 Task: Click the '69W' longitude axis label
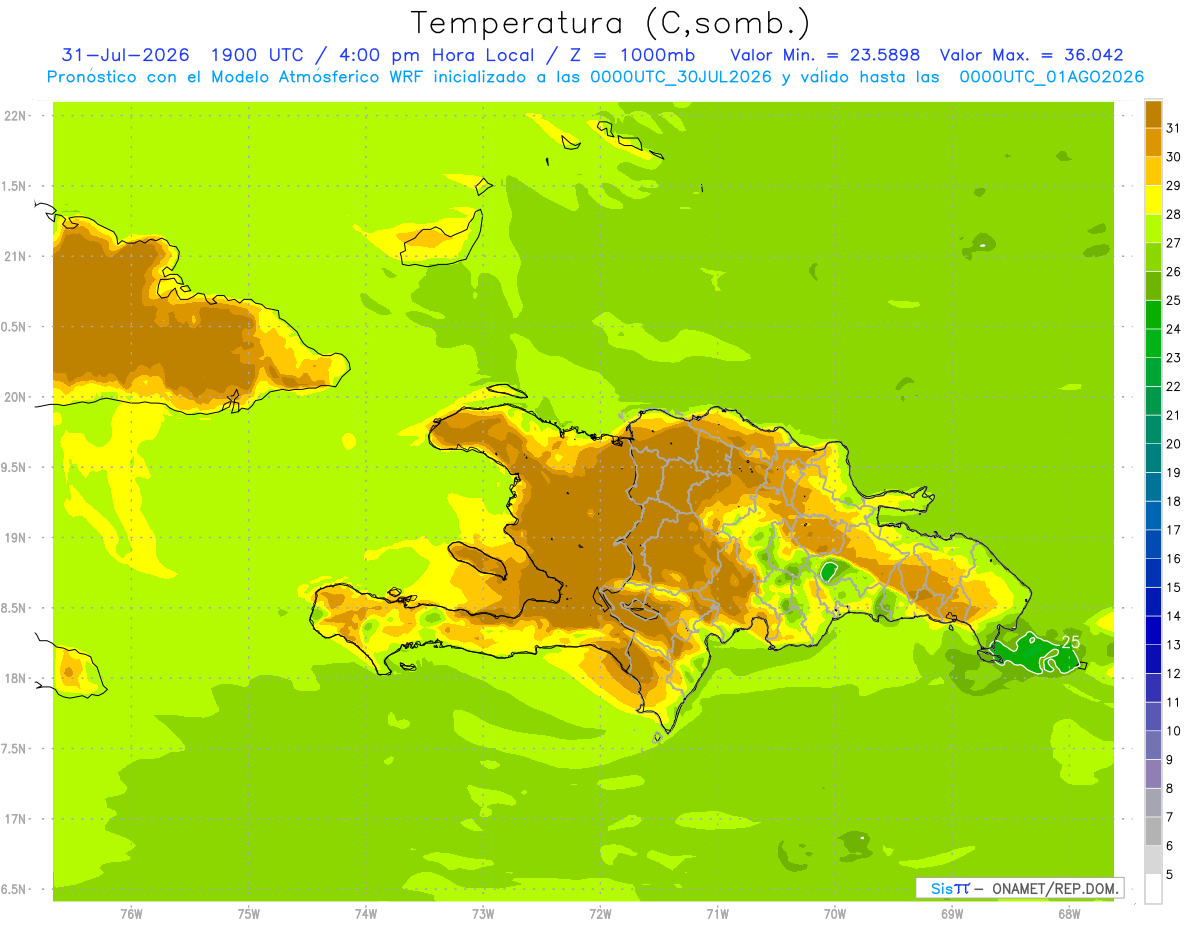[x=952, y=914]
